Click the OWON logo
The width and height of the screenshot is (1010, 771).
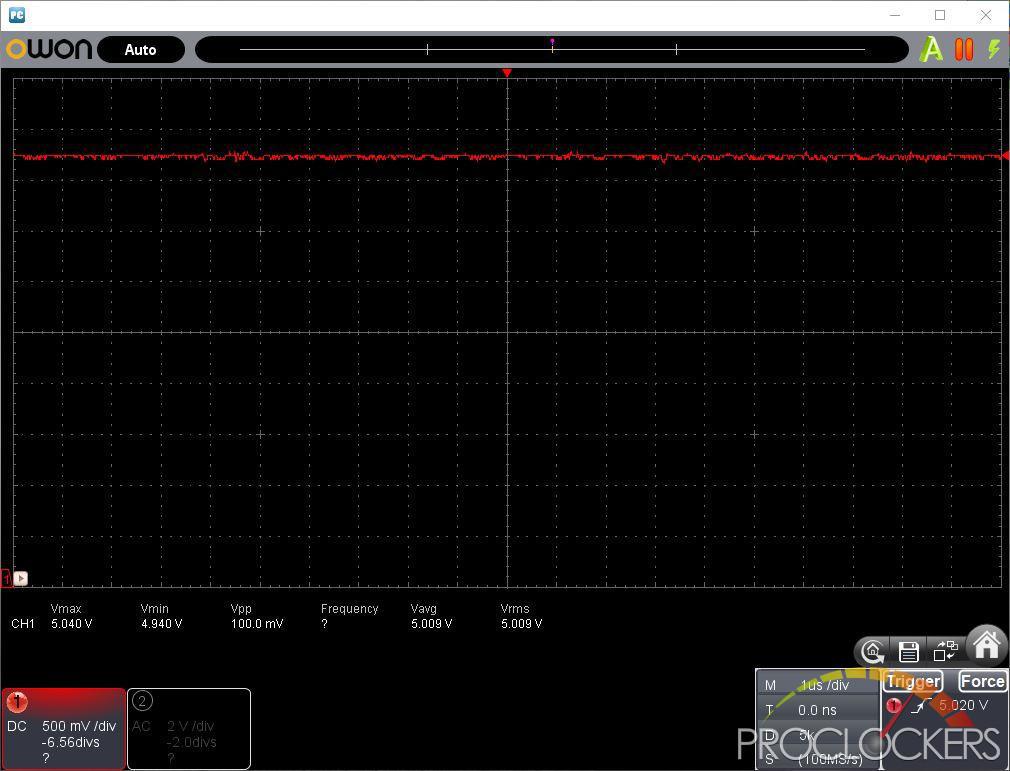tap(49, 49)
